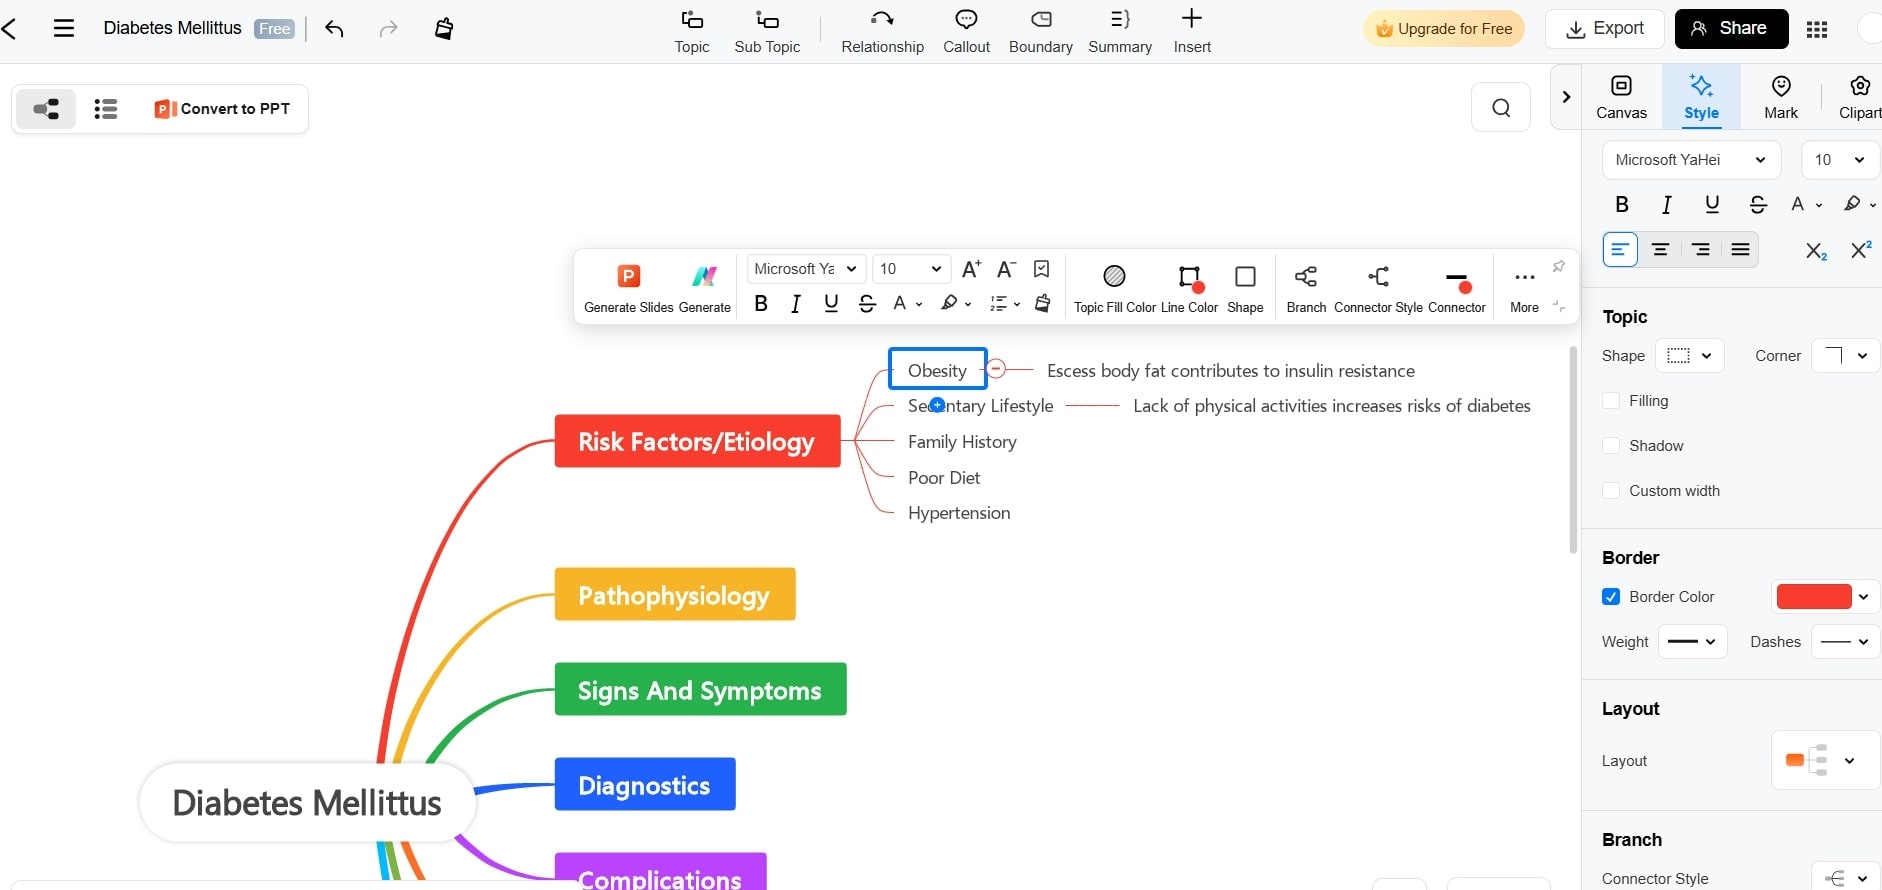Collapse the right side panel arrow
This screenshot has width=1882, height=890.
click(x=1566, y=97)
